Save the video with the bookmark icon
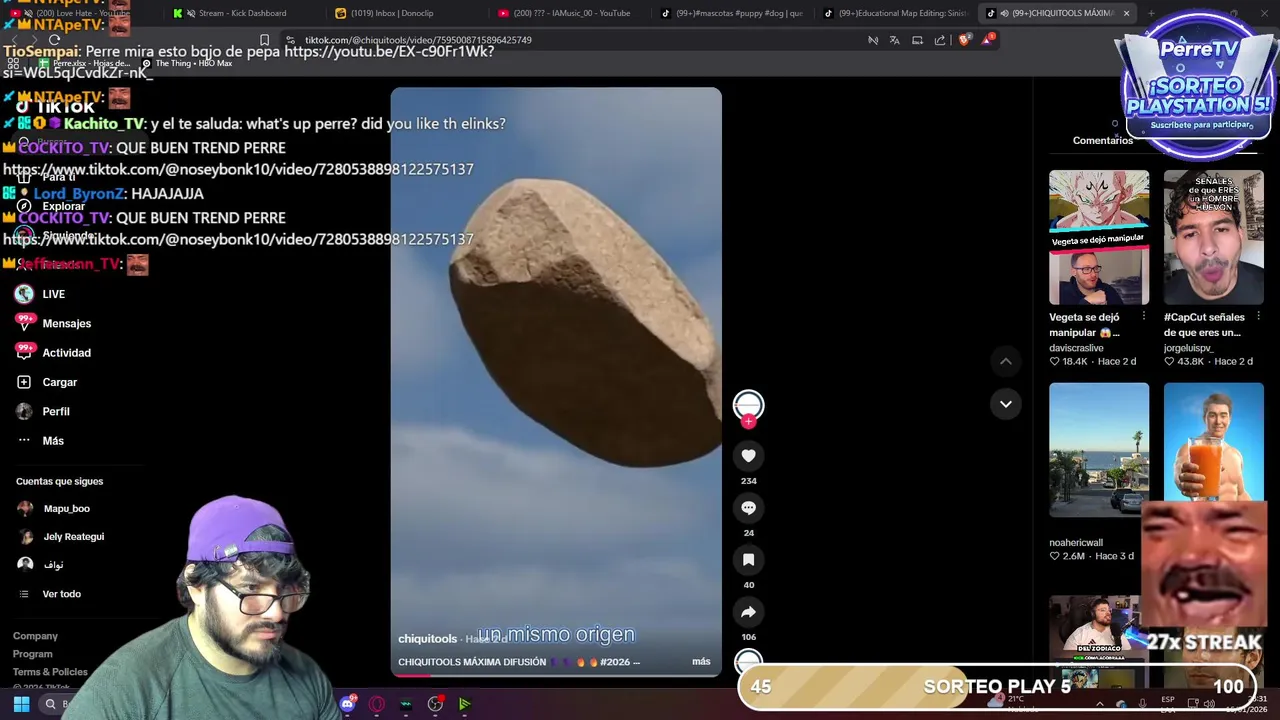1280x720 pixels. pos(748,560)
